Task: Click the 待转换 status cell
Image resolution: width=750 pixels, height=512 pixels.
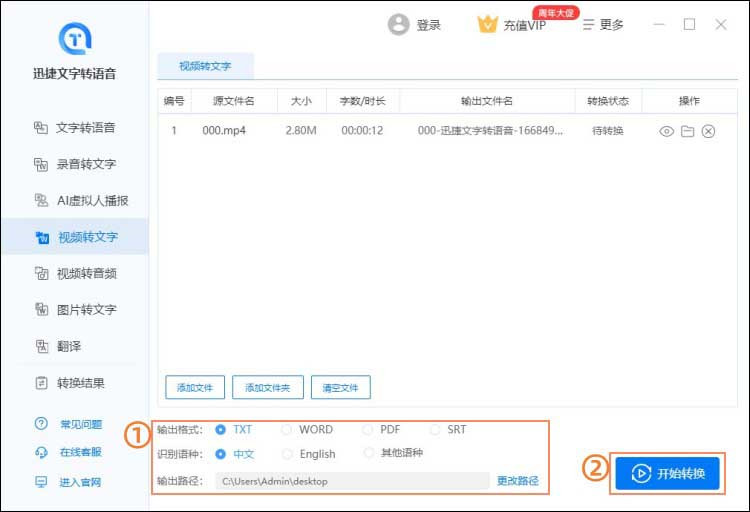Action: [x=608, y=131]
